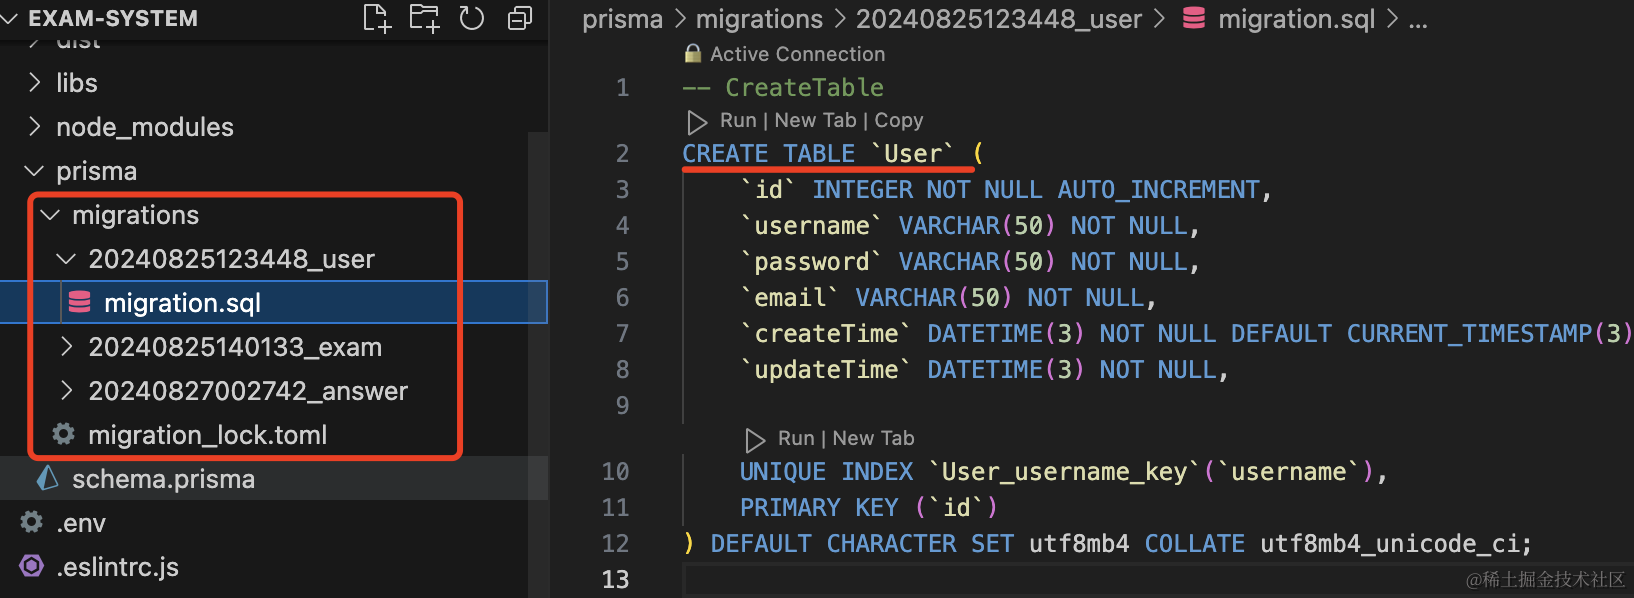Click the Run play icon above UNIQUE INDEX
This screenshot has height=598, width=1634.
coord(755,439)
